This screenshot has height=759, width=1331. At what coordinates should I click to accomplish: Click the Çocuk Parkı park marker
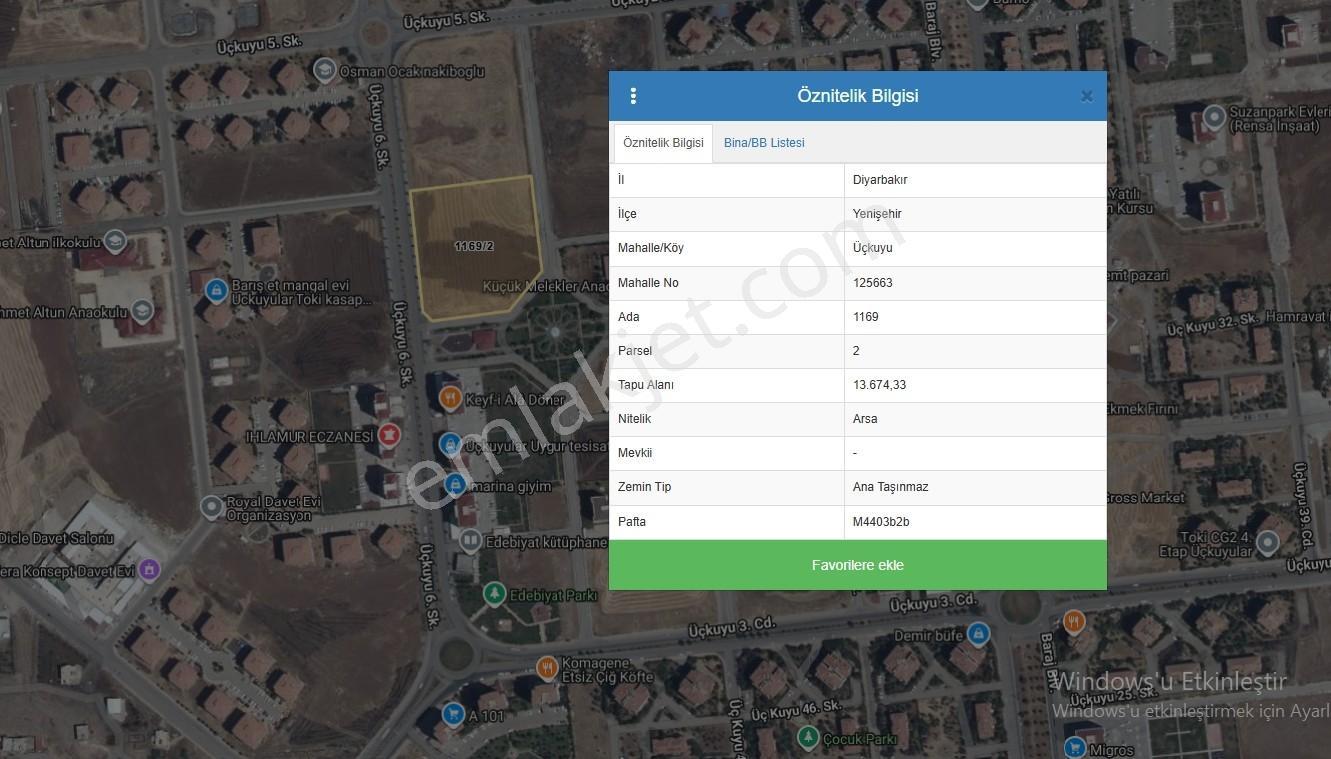(809, 738)
